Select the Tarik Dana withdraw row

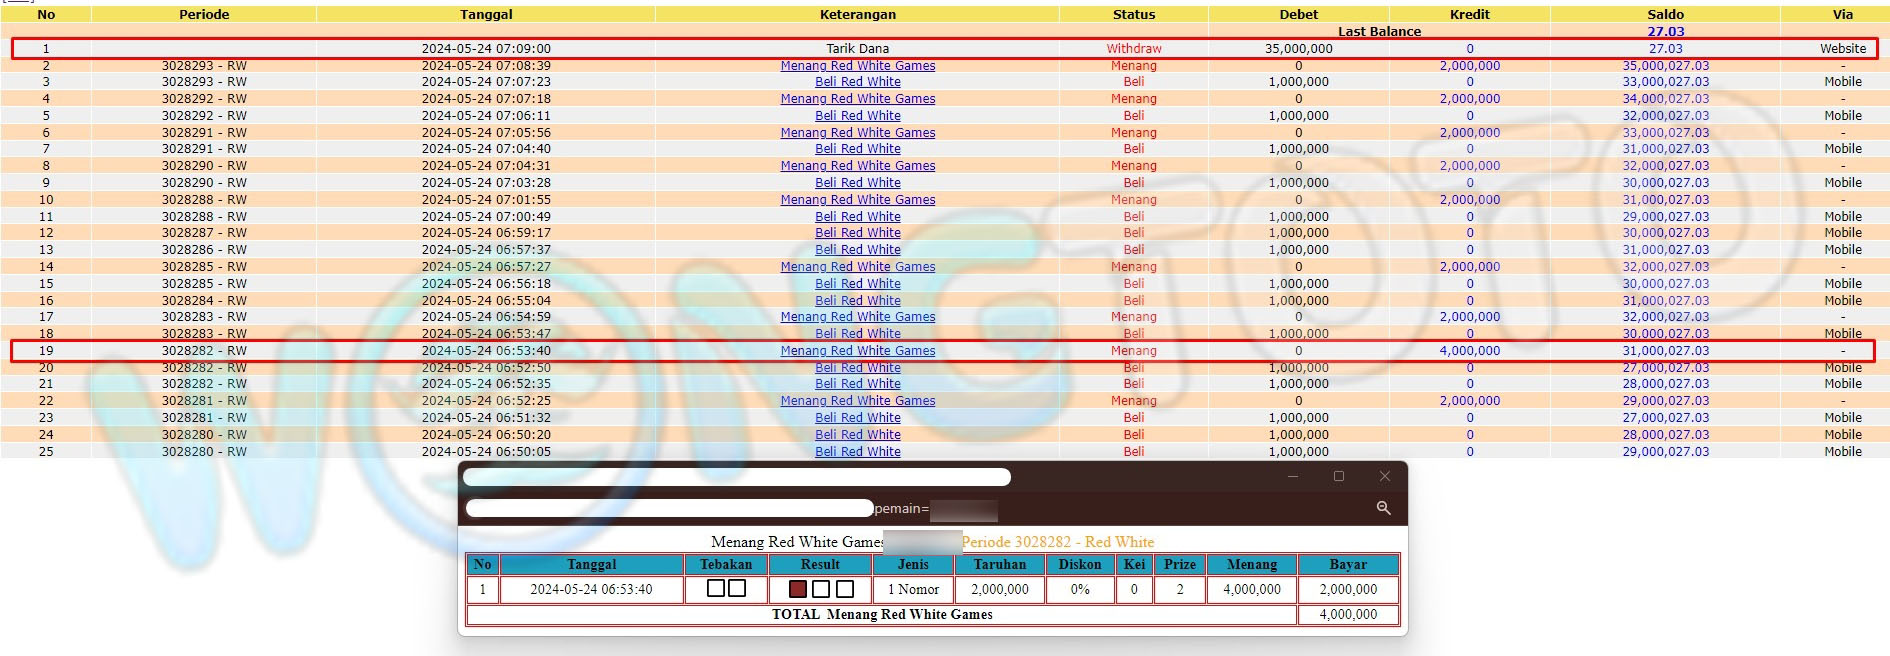[858, 48]
